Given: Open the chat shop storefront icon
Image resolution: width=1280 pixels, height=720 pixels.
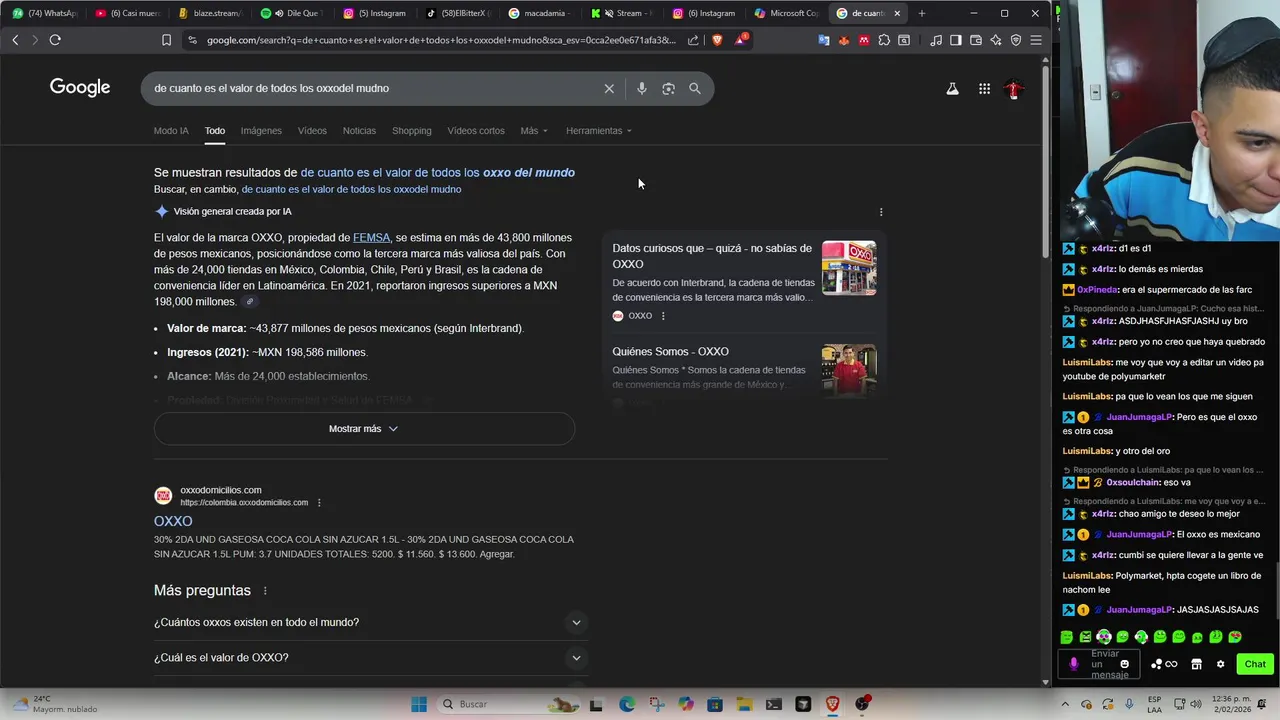Looking at the screenshot, I should (x=1196, y=664).
